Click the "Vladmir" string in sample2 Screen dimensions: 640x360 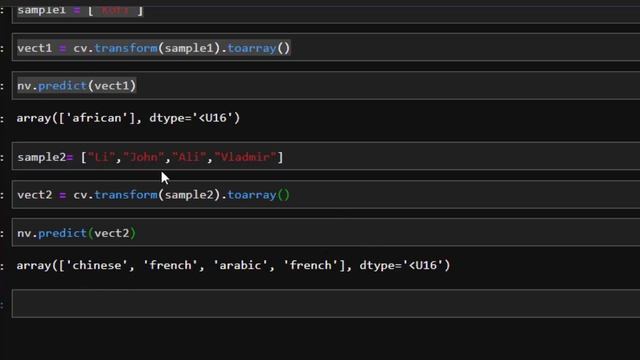[245, 157]
